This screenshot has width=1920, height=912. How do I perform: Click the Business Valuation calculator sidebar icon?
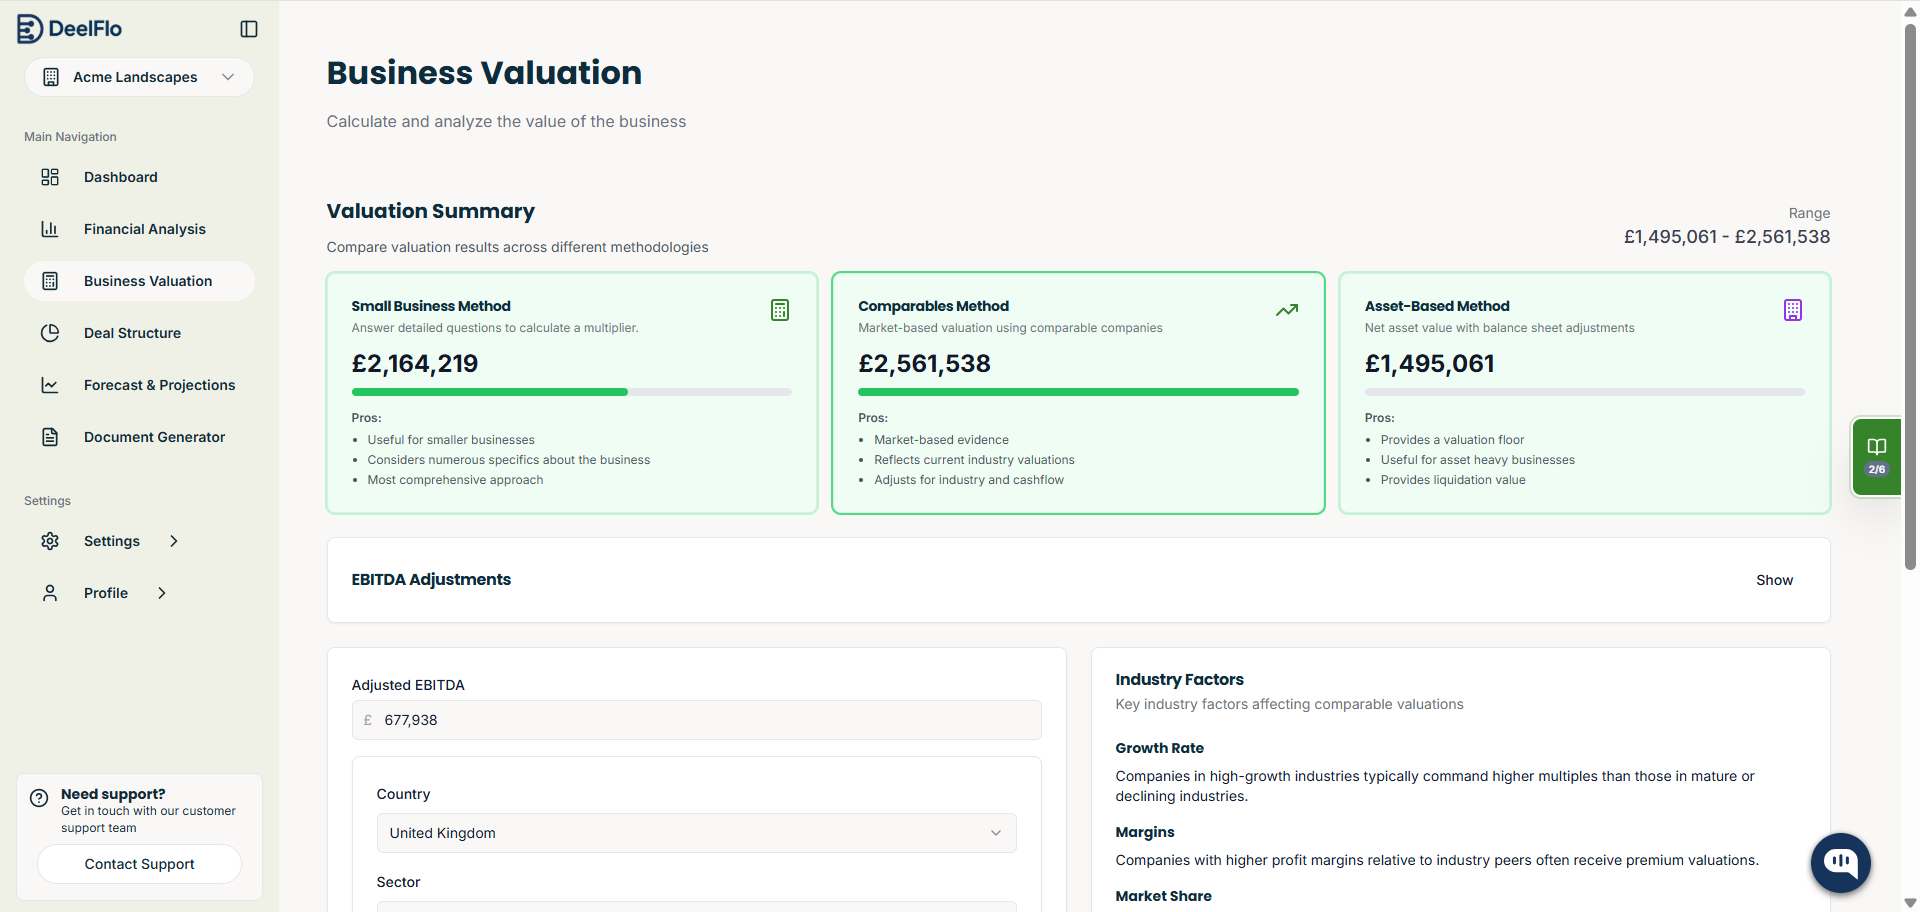pyautogui.click(x=50, y=281)
